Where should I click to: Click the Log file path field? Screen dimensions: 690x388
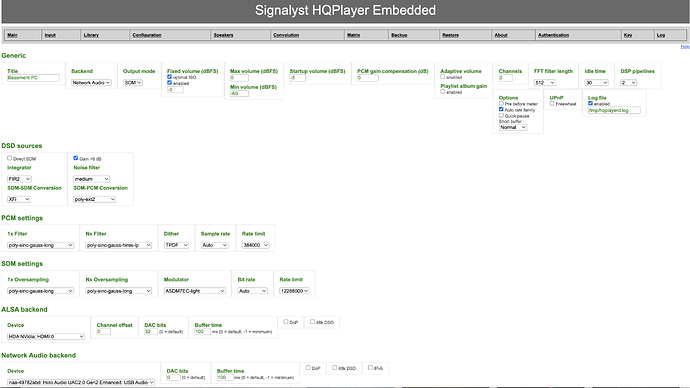point(614,110)
